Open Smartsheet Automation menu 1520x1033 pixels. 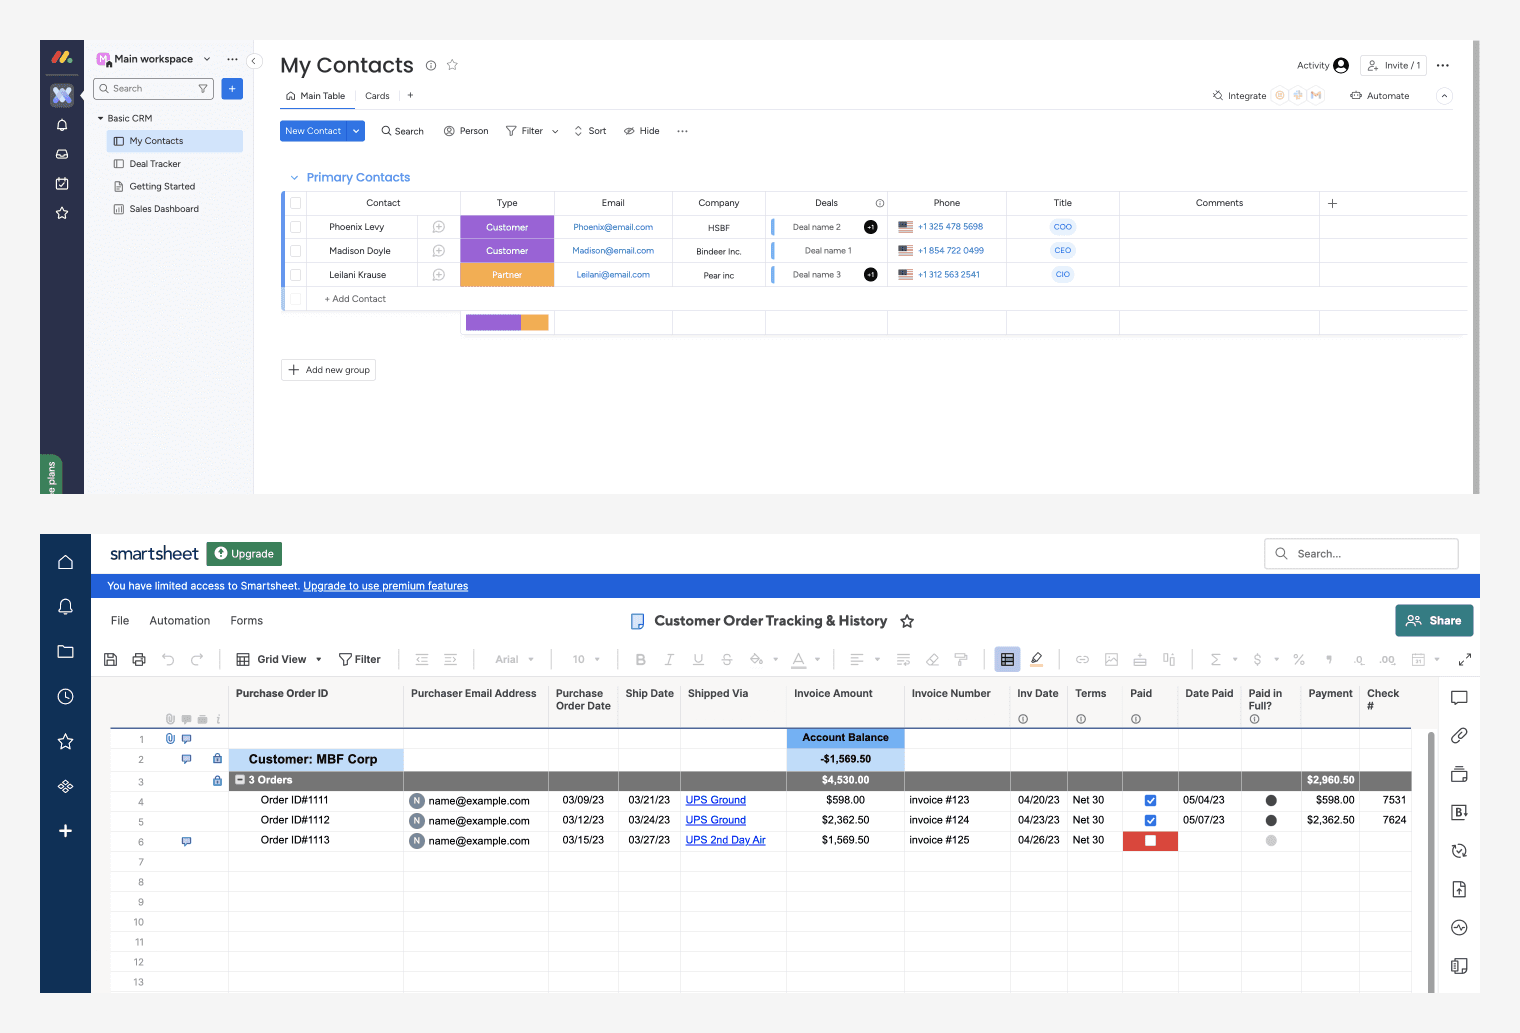pyautogui.click(x=180, y=621)
